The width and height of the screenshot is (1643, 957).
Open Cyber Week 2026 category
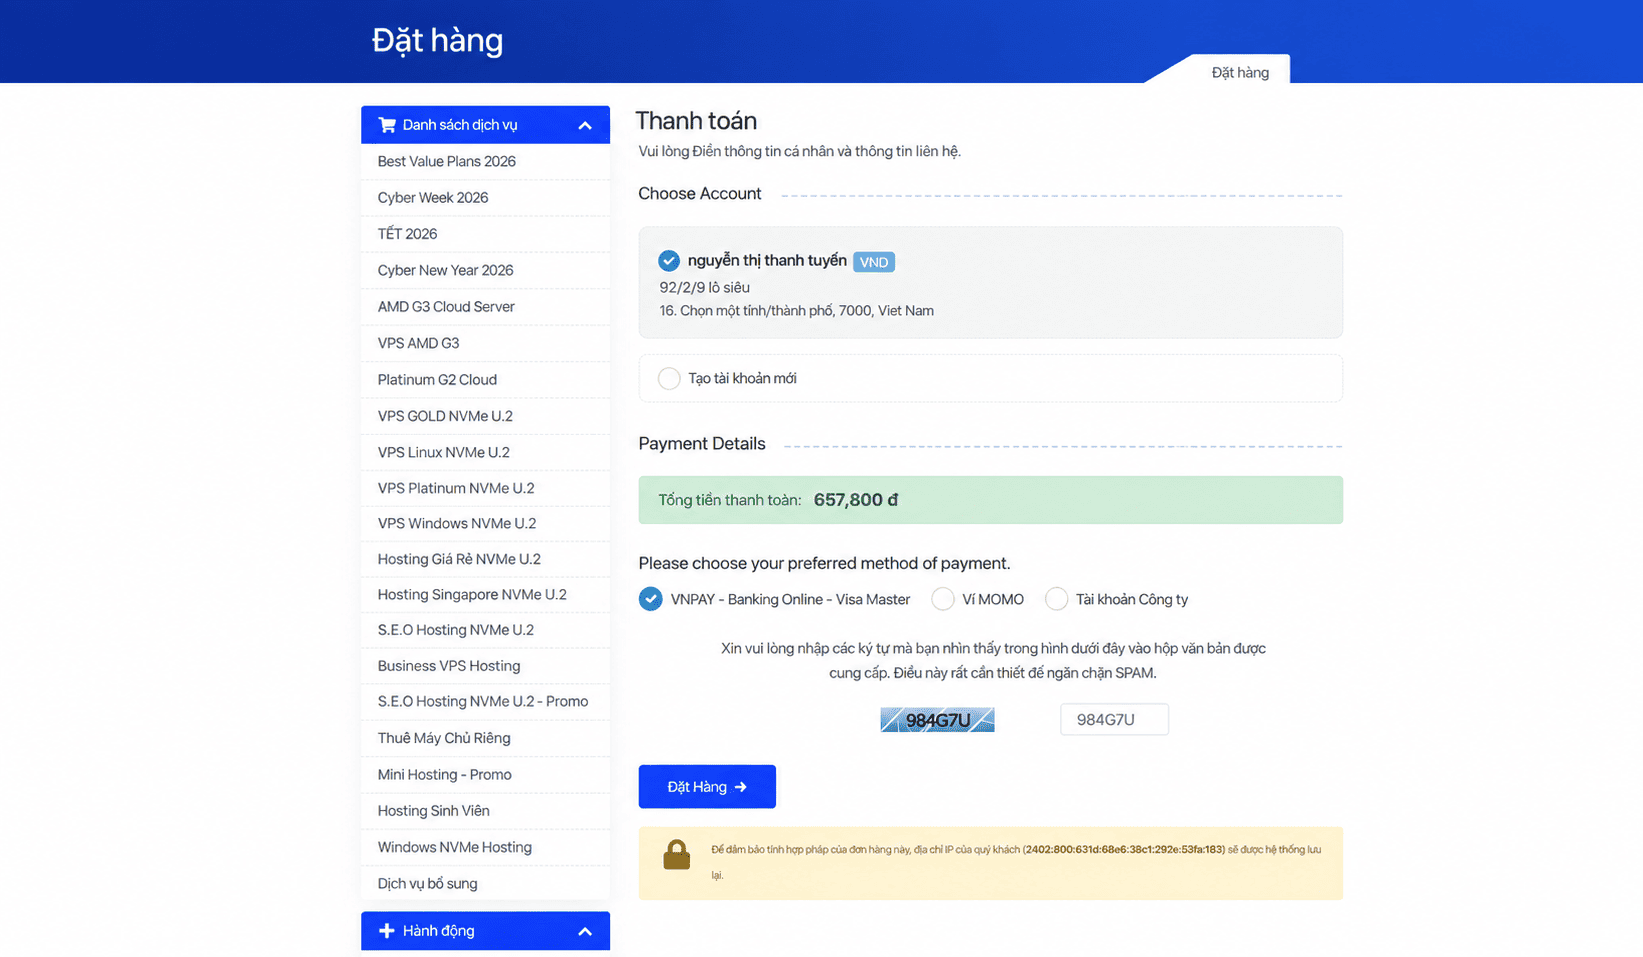point(485,198)
